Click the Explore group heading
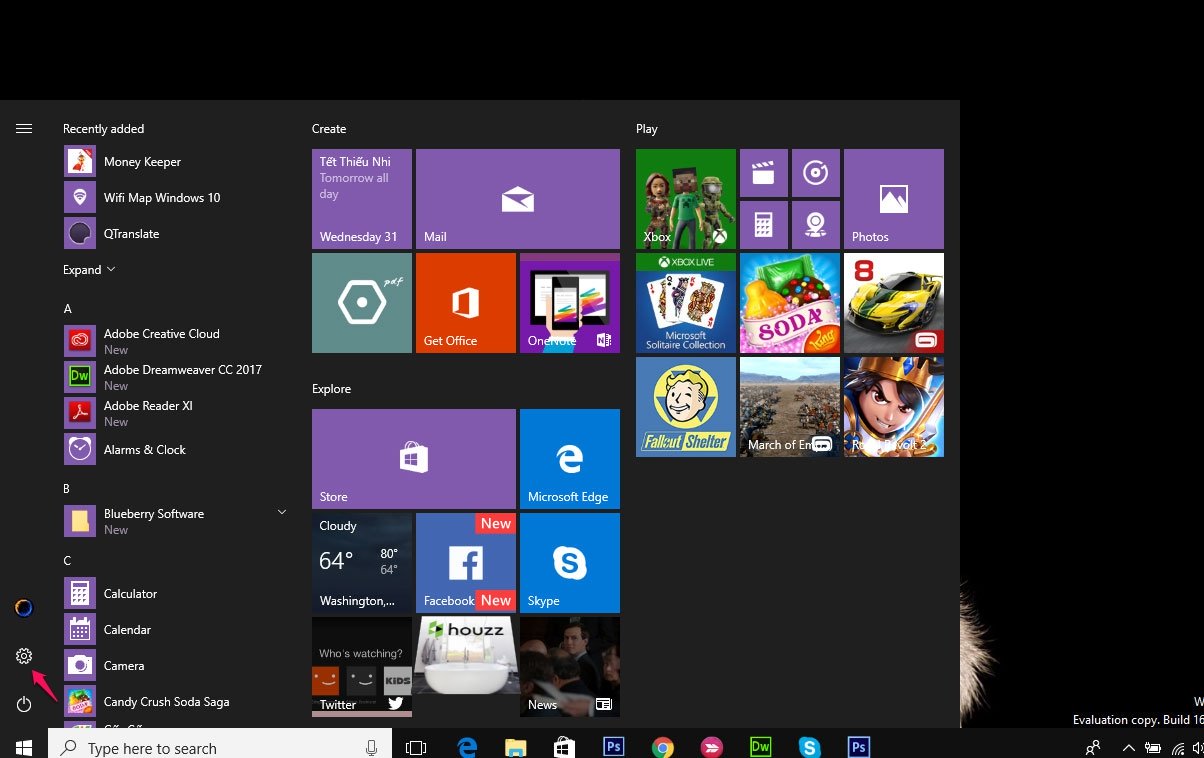Screen dimensions: 1204x758 (x=332, y=389)
